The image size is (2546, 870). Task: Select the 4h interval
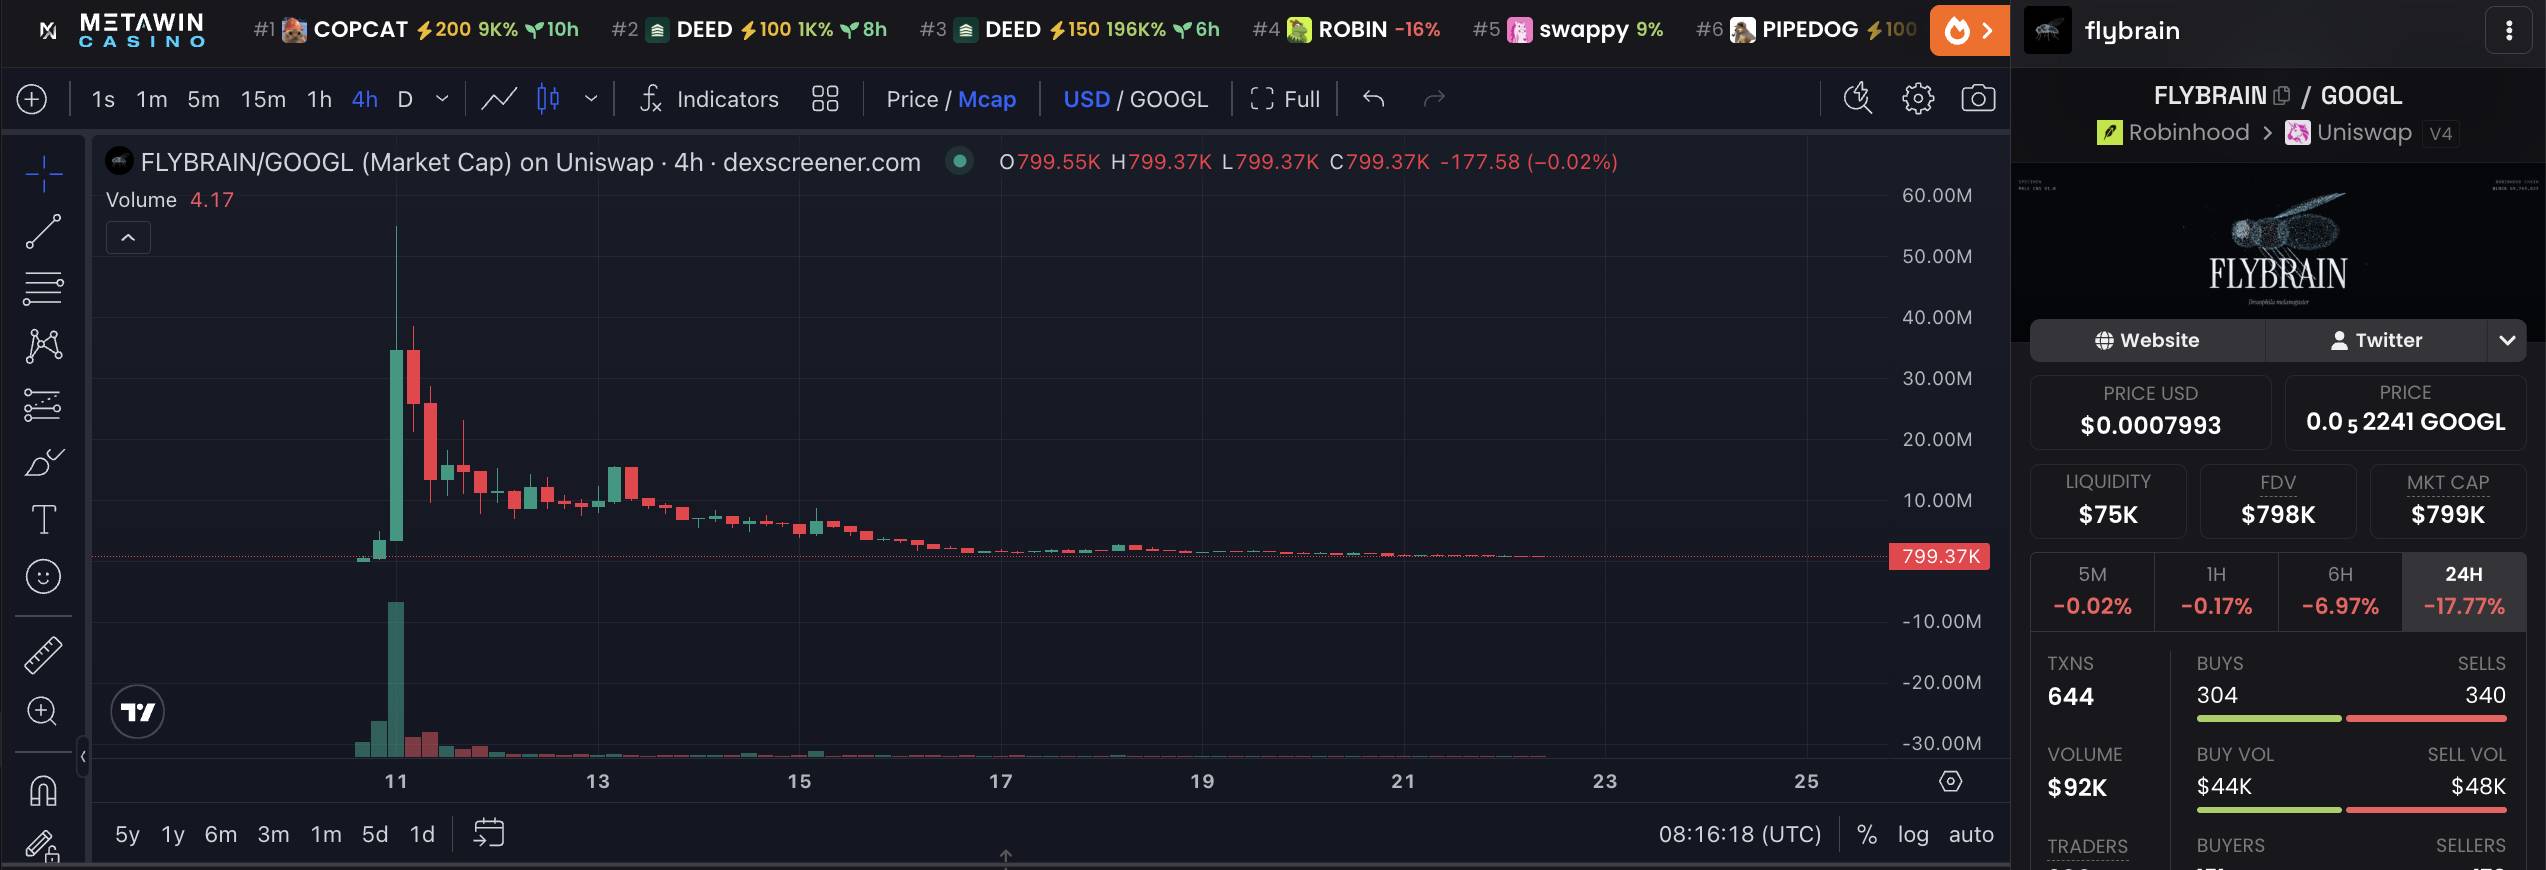365,99
